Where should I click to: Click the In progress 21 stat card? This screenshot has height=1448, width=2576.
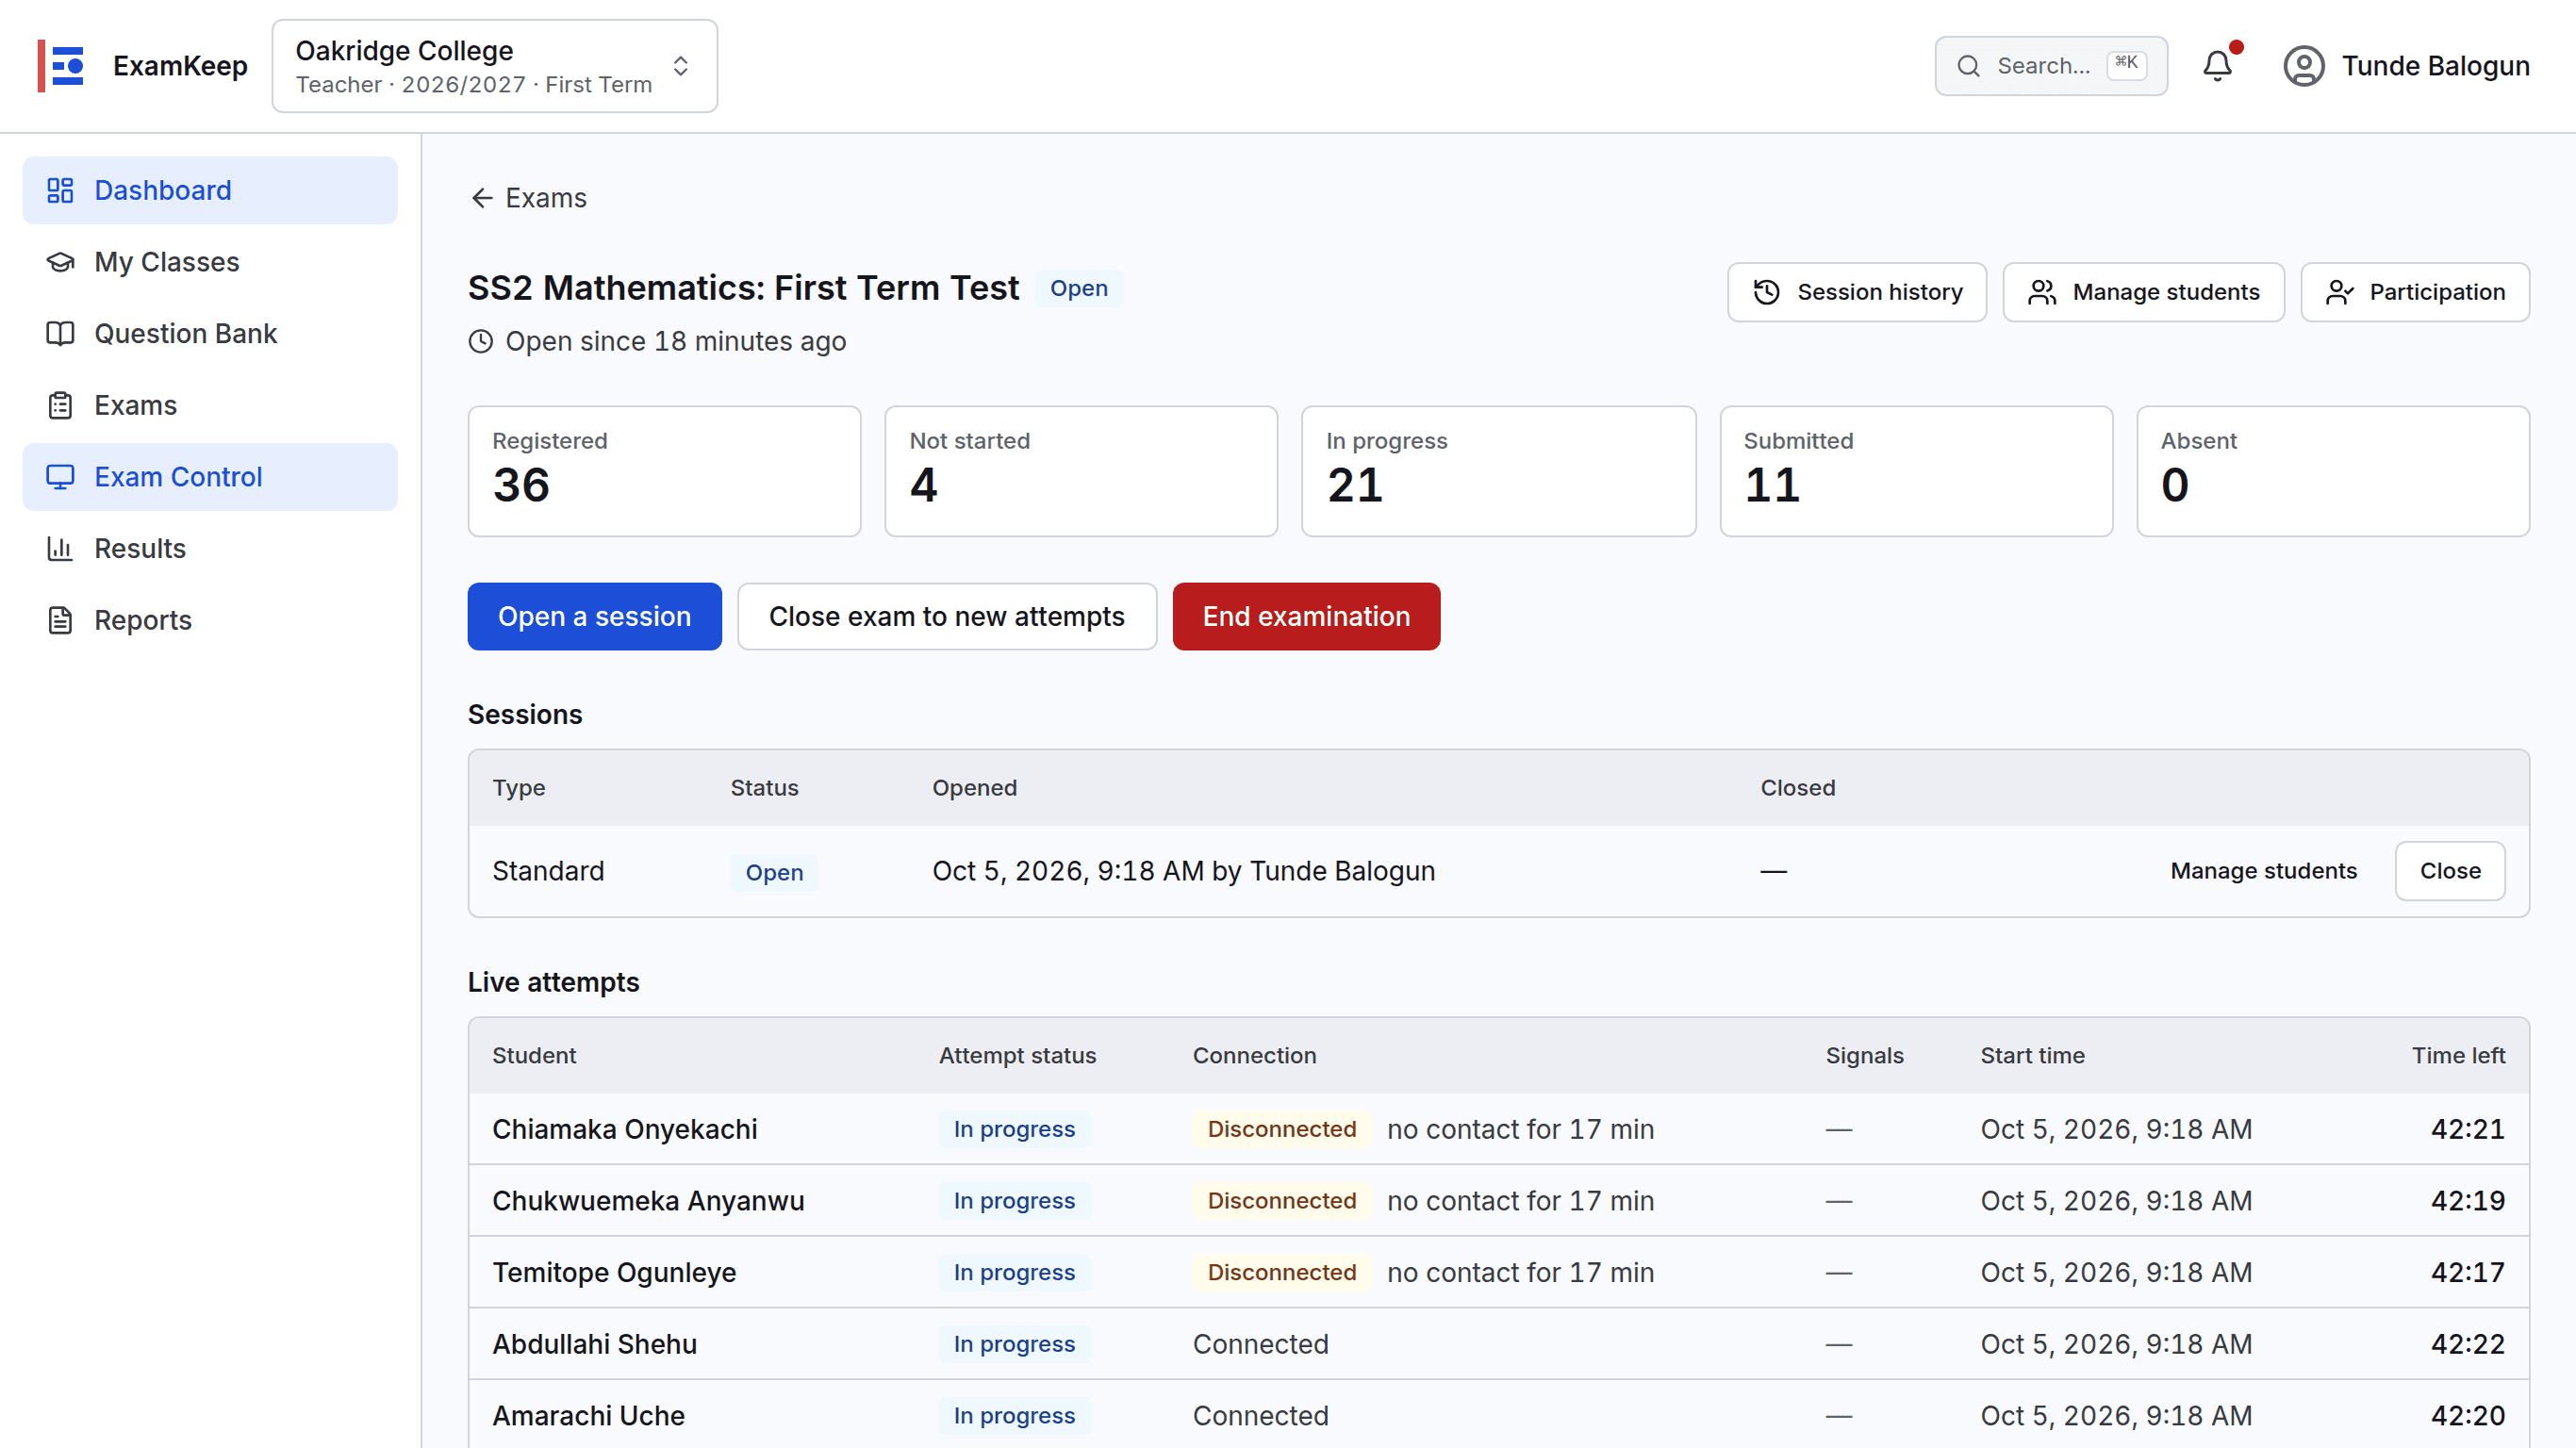1498,471
